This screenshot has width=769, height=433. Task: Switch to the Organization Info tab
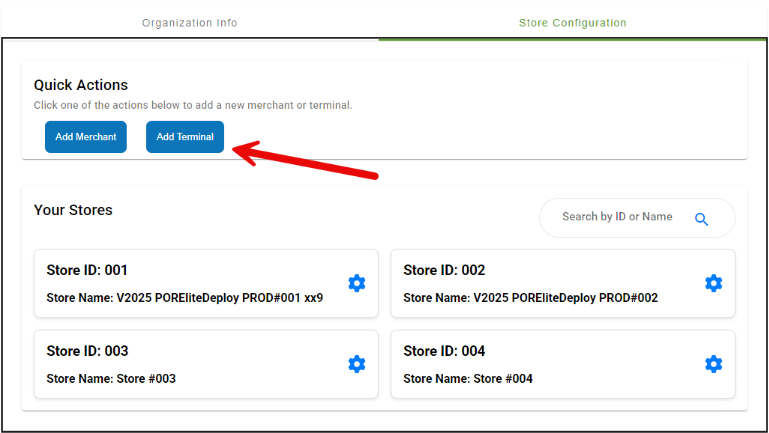[x=190, y=22]
